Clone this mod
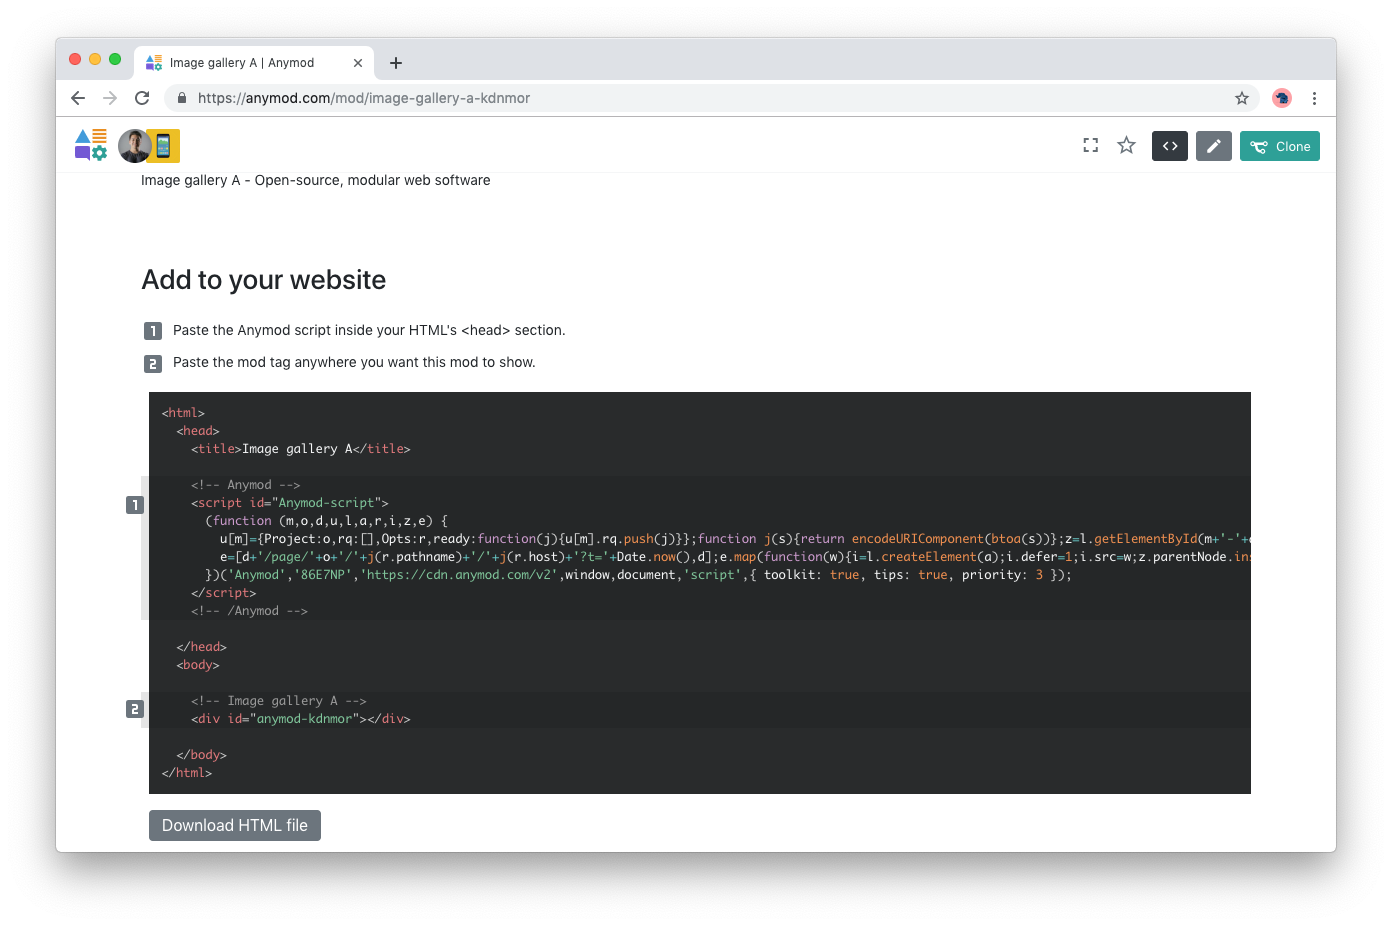1392x926 pixels. point(1280,146)
